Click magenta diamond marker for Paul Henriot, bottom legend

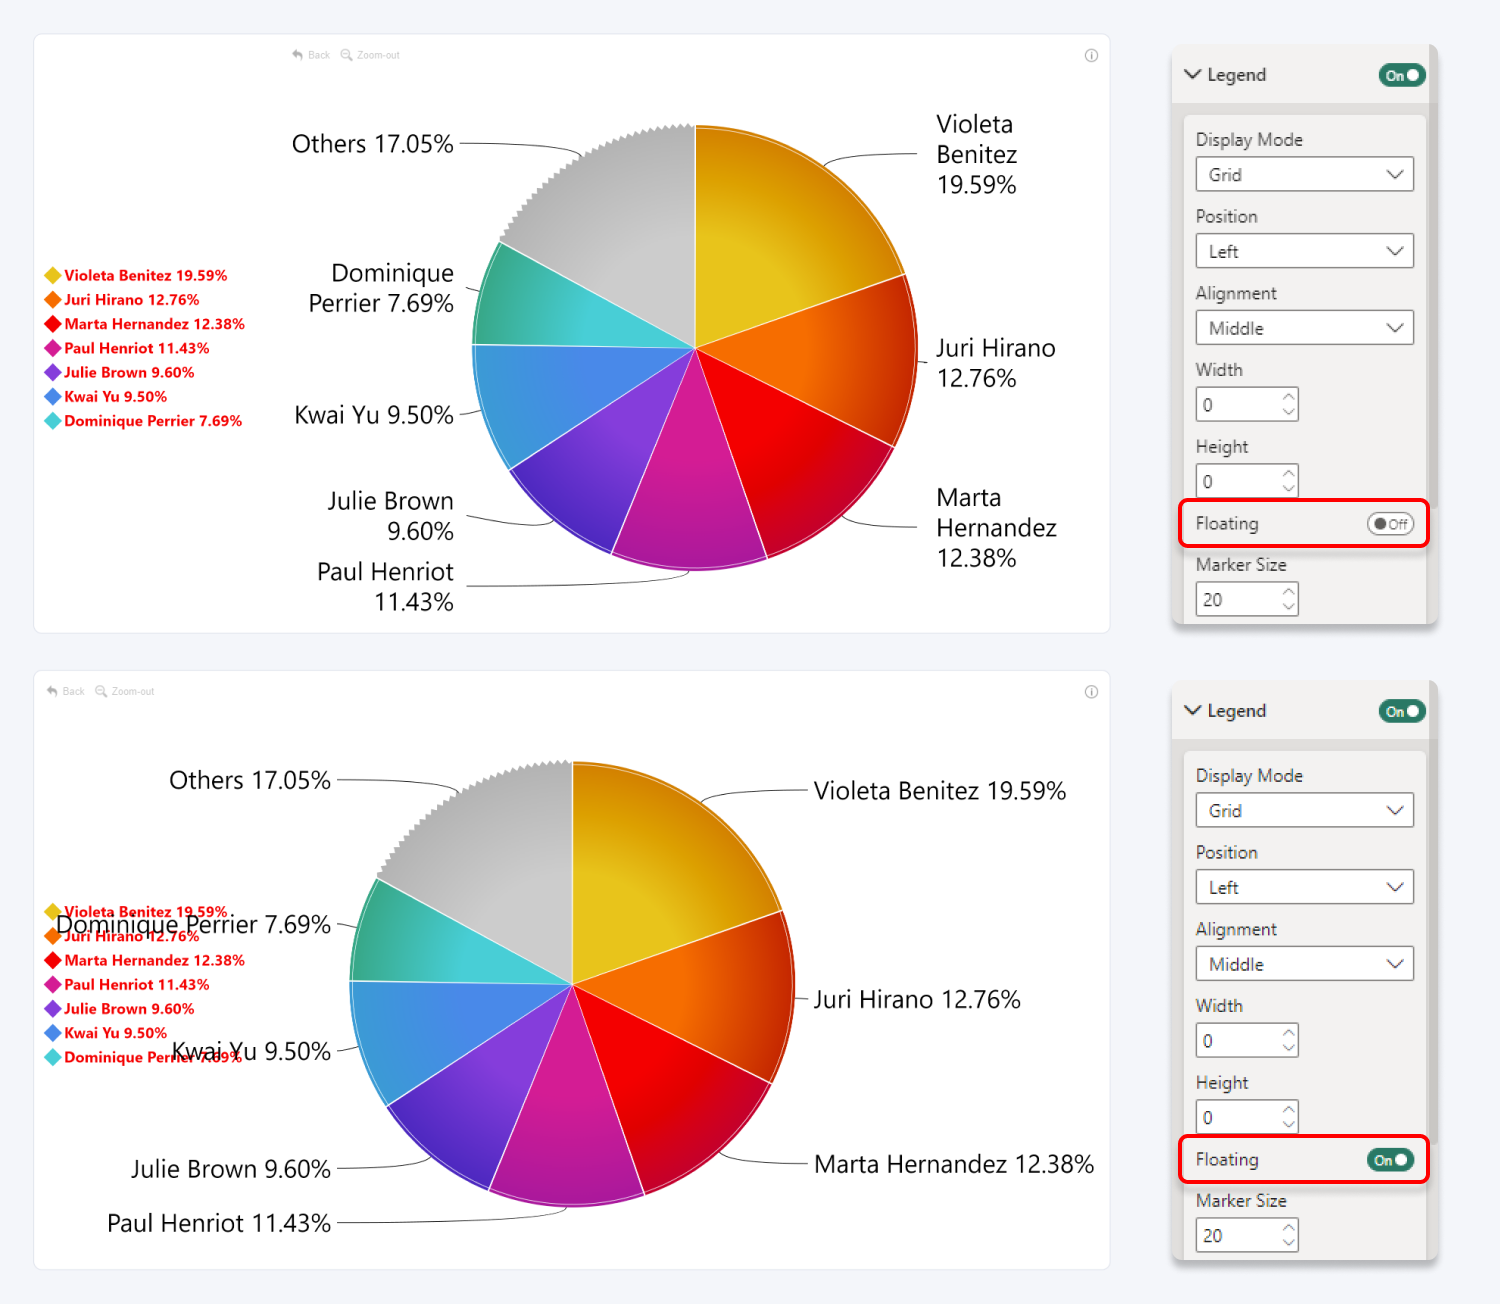(x=53, y=984)
